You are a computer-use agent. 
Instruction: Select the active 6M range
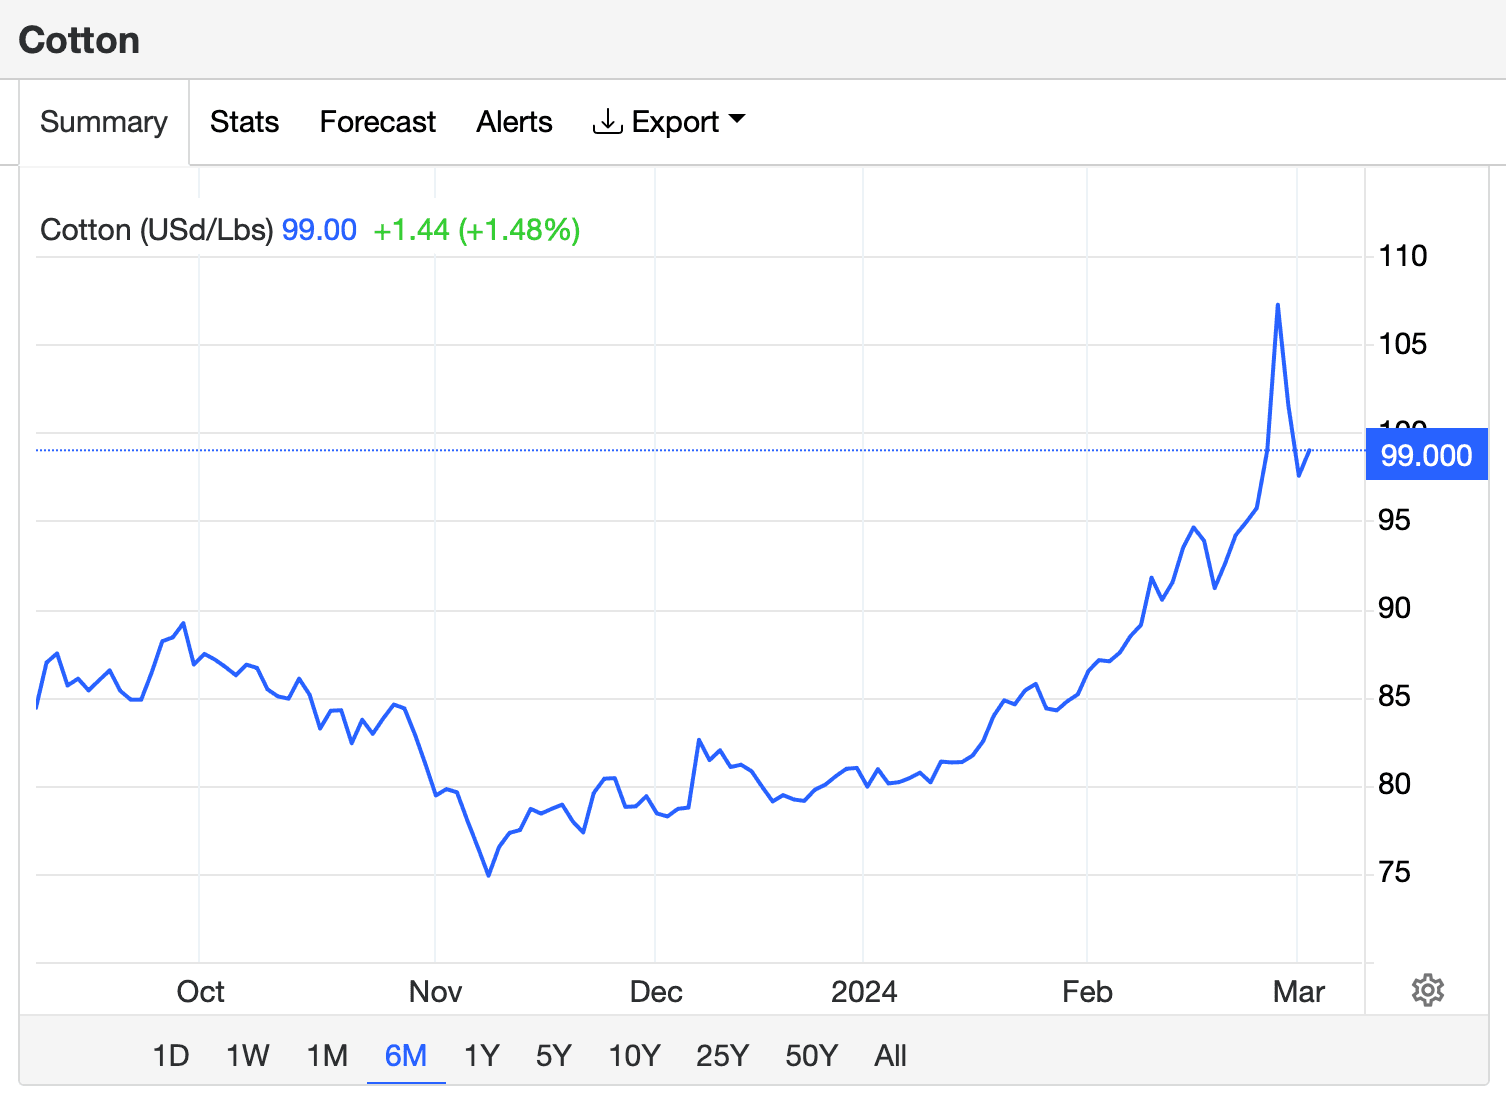[x=406, y=1056]
